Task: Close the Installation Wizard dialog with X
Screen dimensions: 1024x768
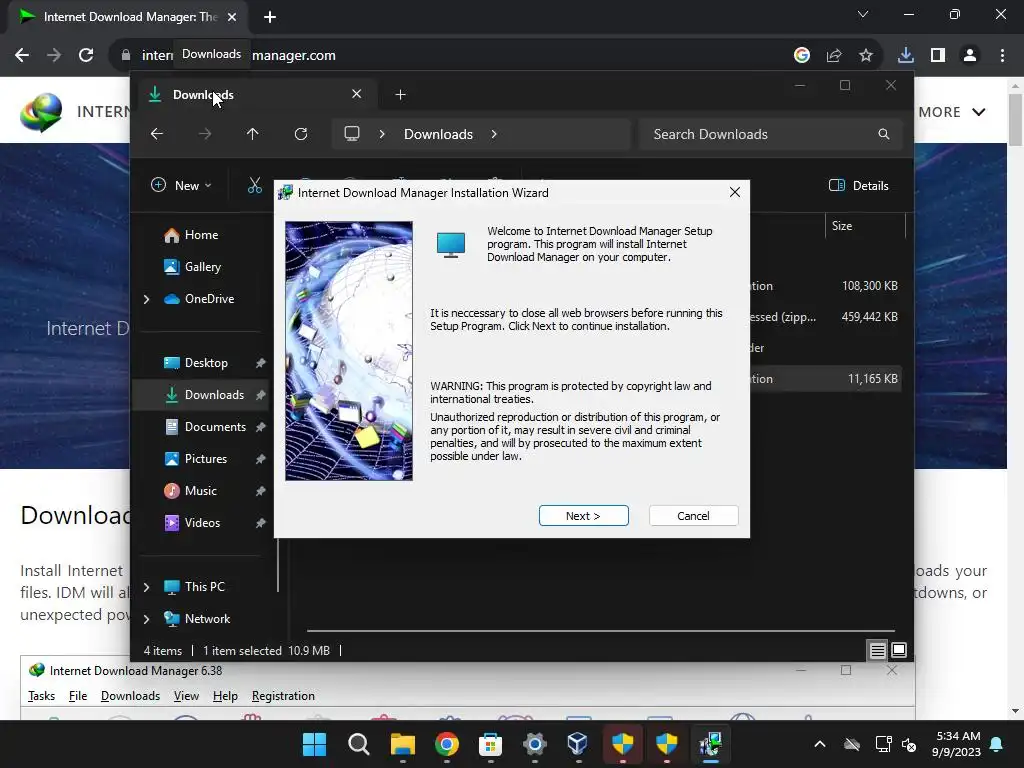Action: click(x=735, y=192)
